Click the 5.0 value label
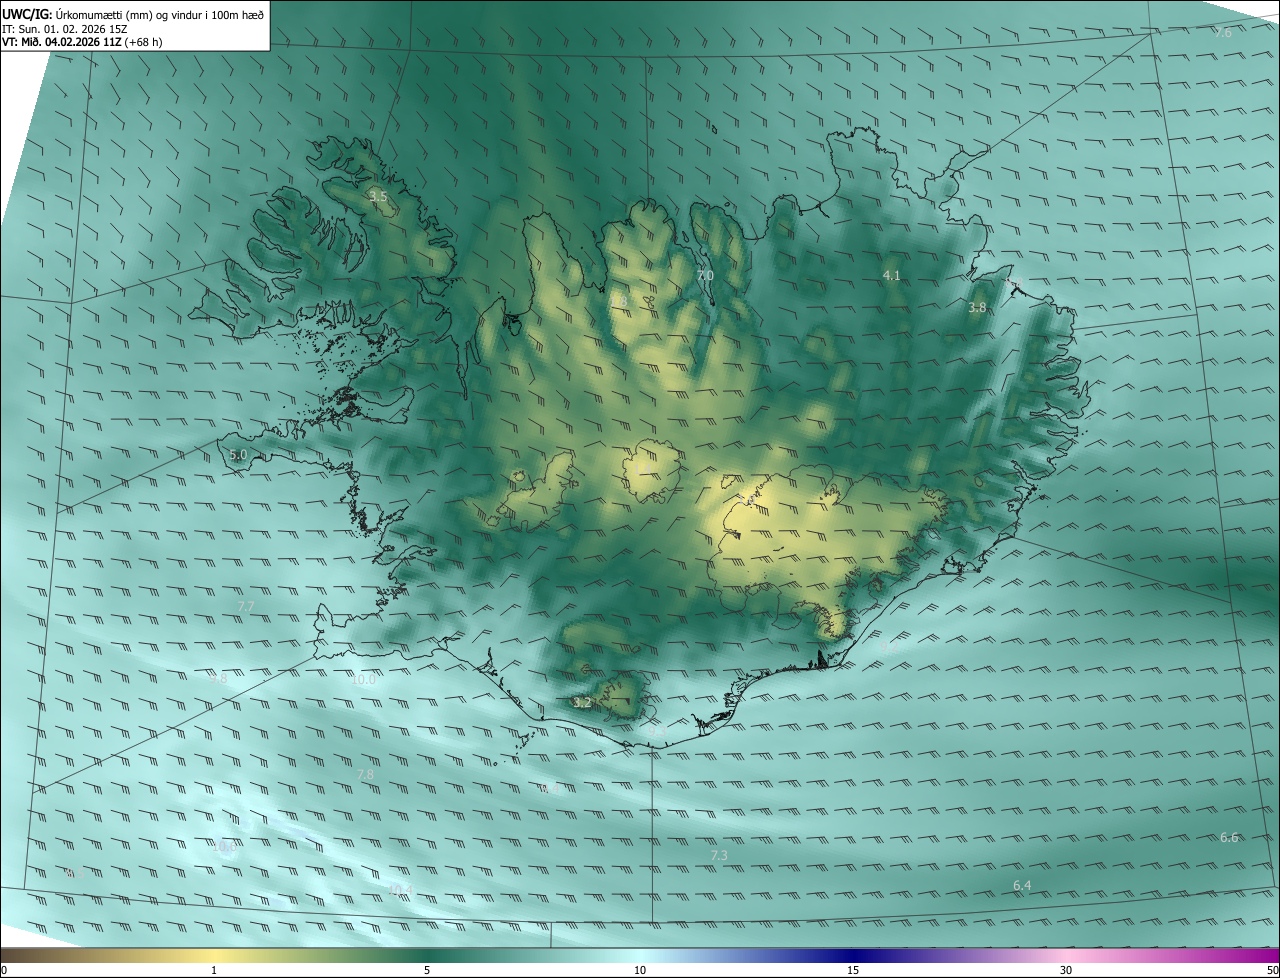This screenshot has width=1280, height=978. tap(238, 454)
